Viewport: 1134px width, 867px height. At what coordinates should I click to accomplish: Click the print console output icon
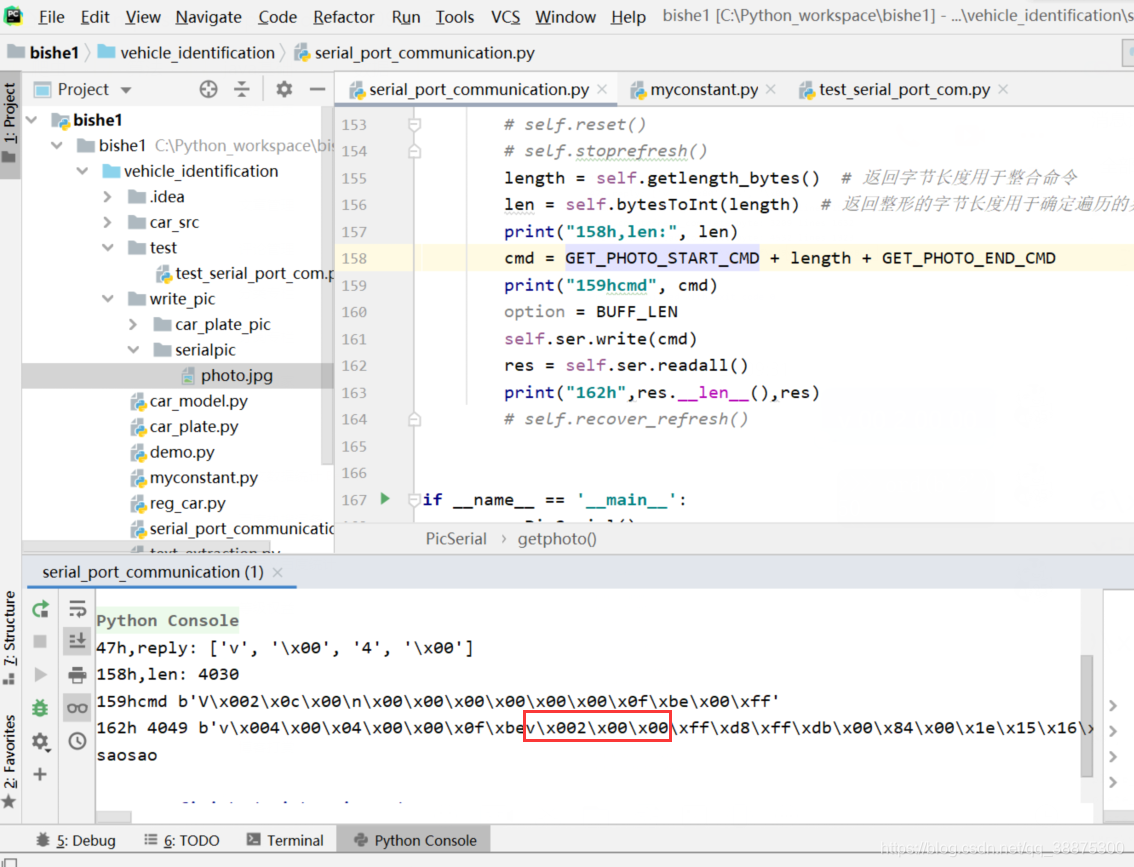click(77, 675)
